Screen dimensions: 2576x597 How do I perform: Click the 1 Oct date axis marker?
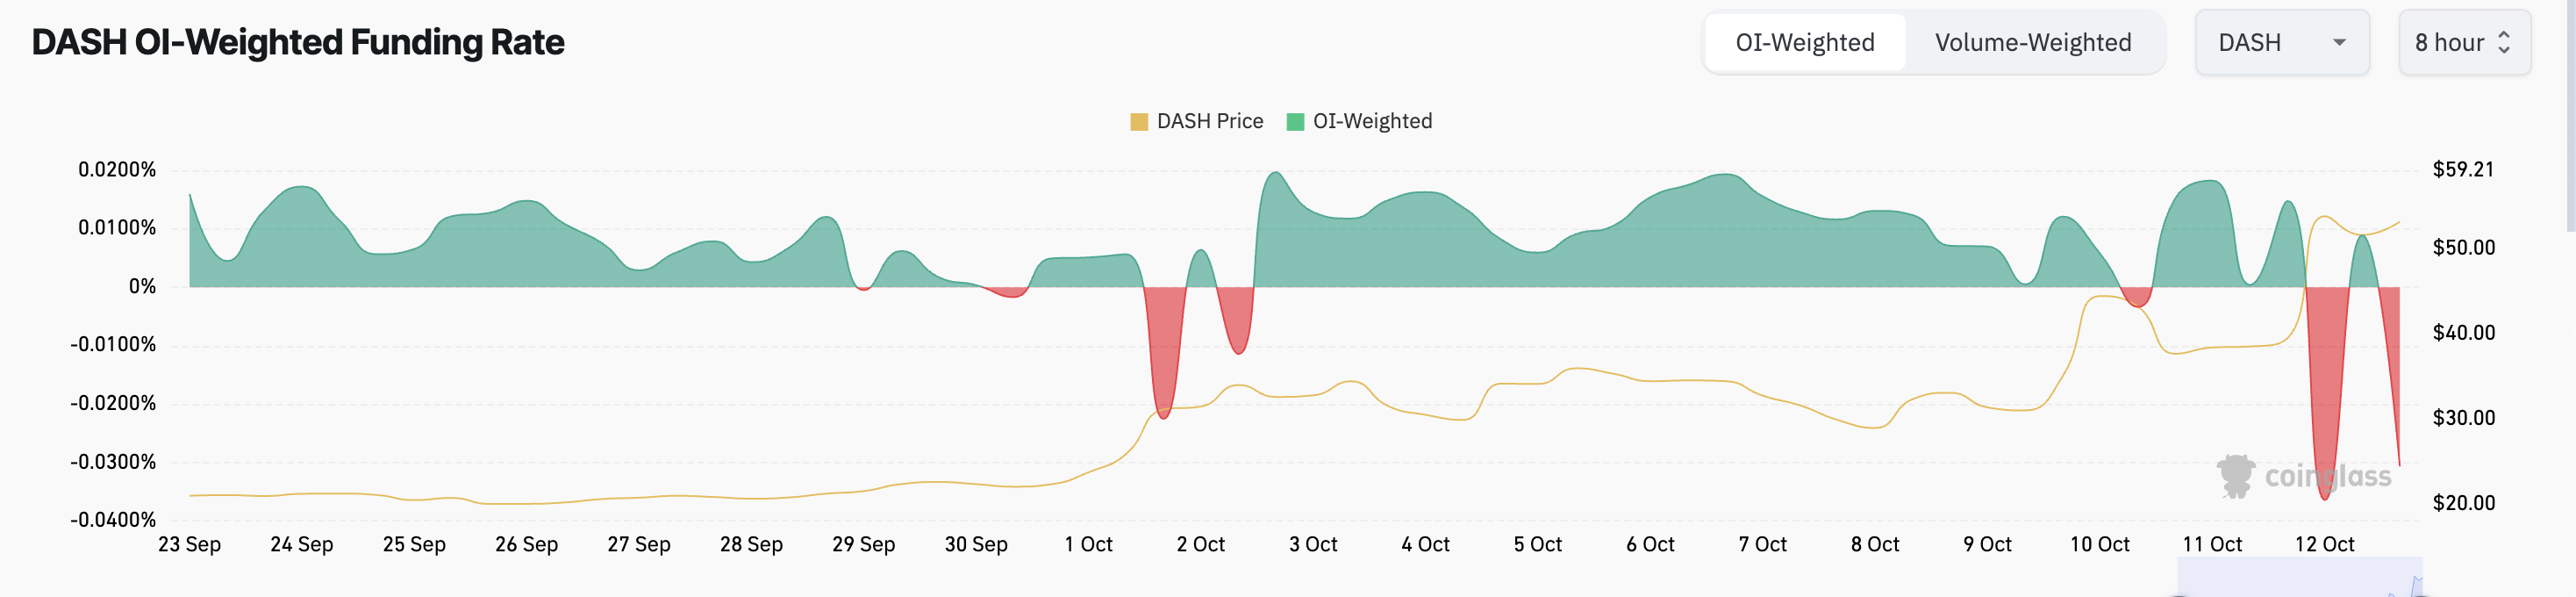click(1088, 544)
